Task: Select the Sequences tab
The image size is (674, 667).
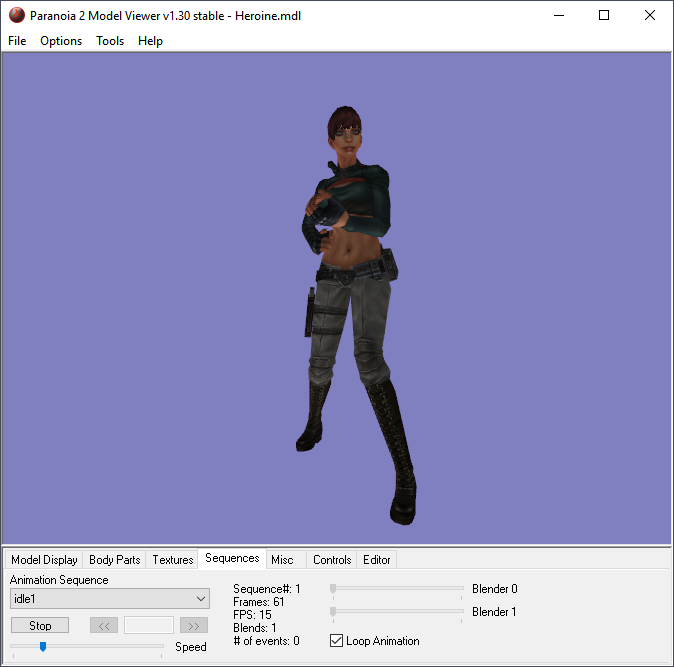Action: pos(232,558)
